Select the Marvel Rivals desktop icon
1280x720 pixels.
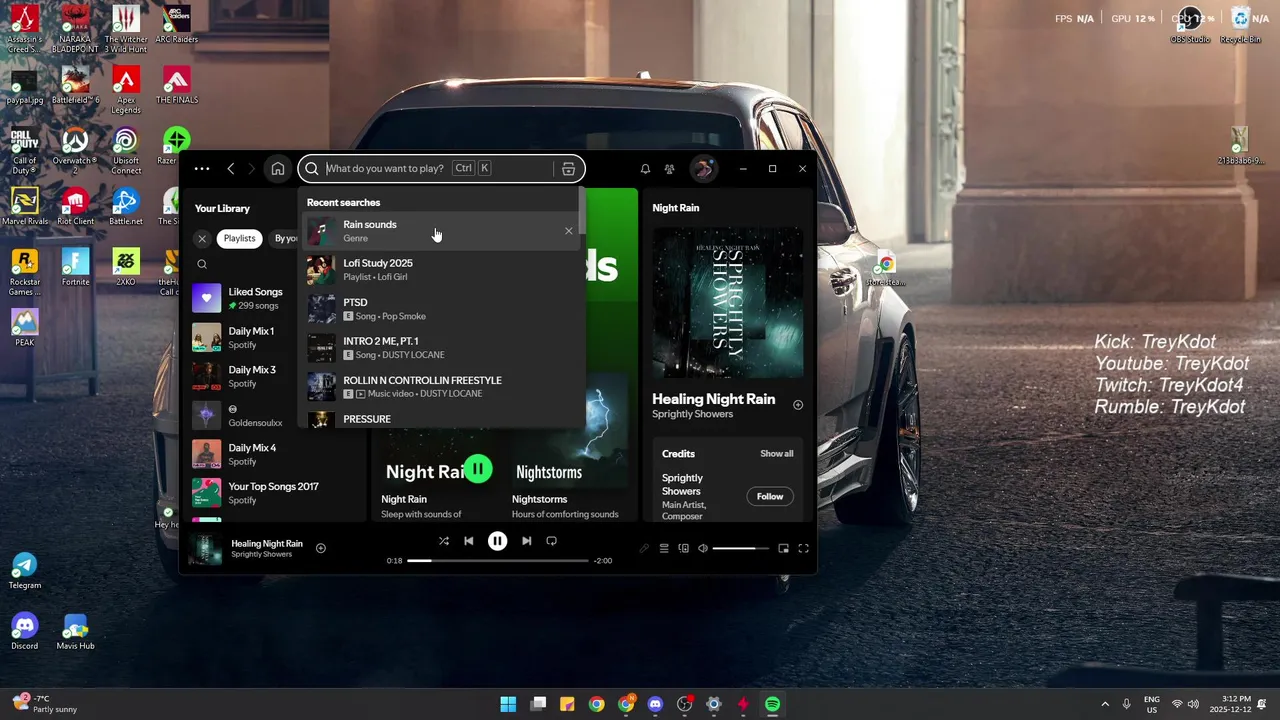[x=25, y=207]
